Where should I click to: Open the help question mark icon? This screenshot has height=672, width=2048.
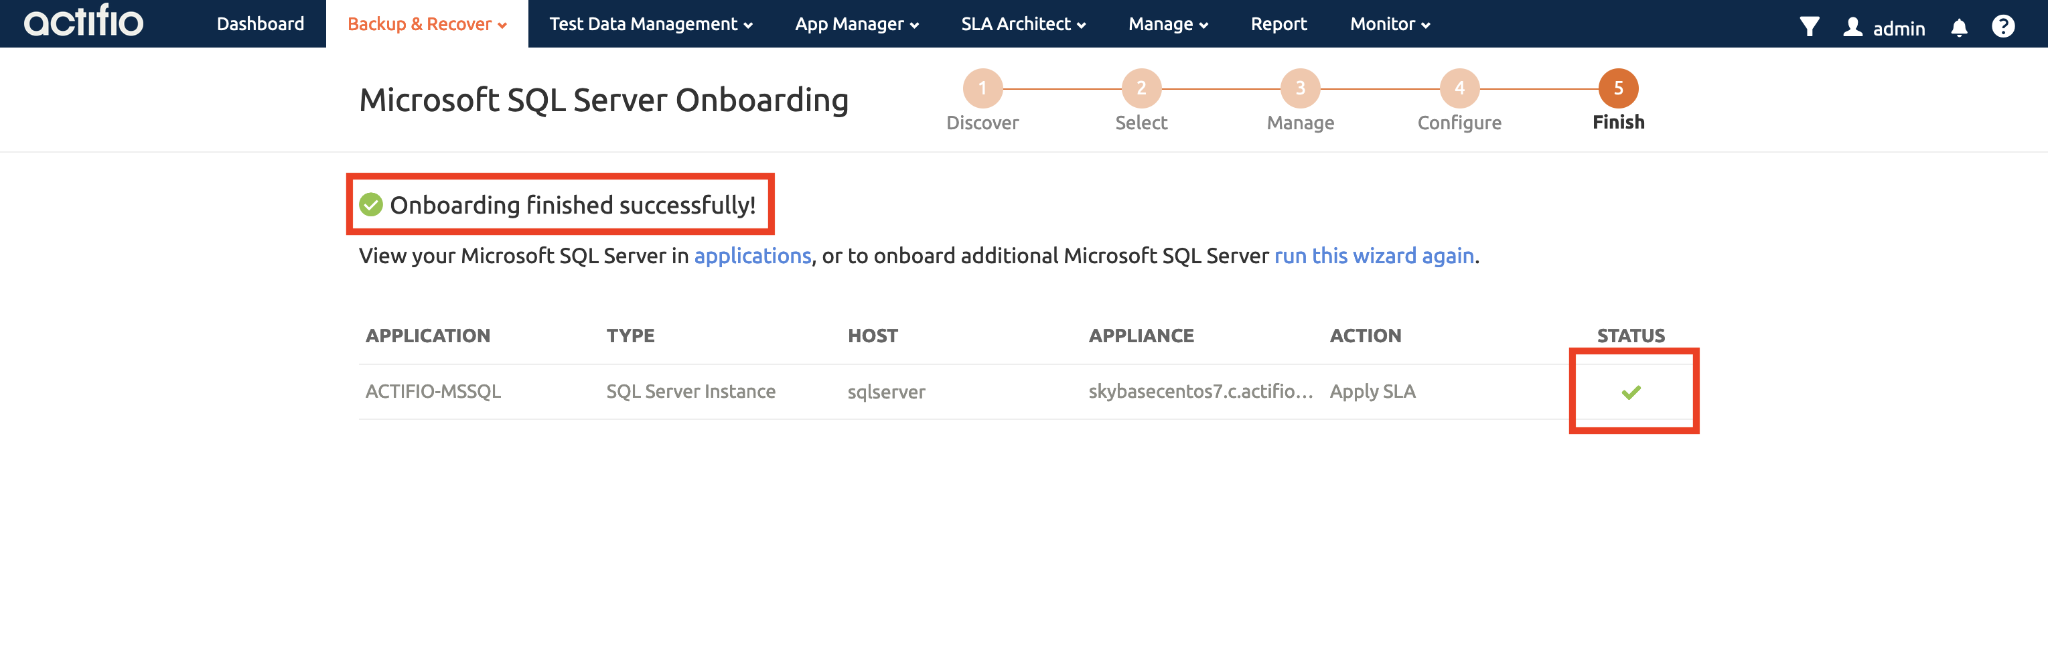2003,27
